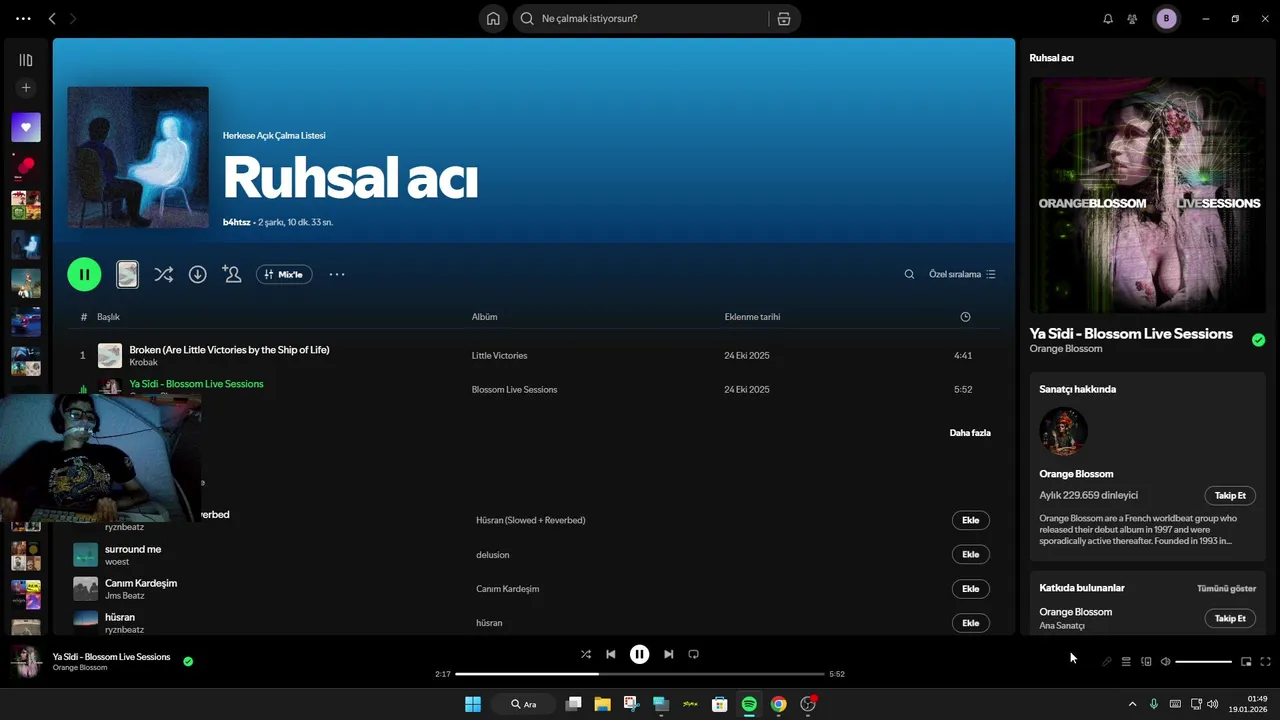Follow Orange Blossom in Katkıda bulunanlar card

(x=1230, y=618)
